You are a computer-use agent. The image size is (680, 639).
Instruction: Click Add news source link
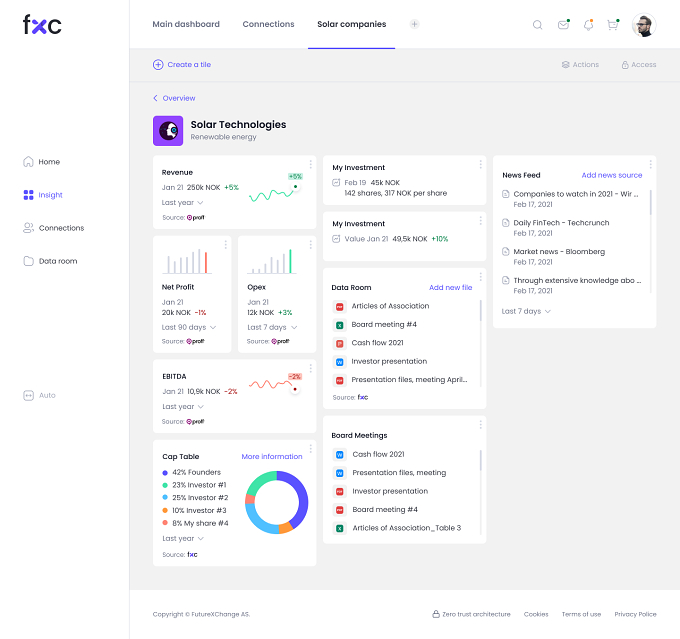611,175
